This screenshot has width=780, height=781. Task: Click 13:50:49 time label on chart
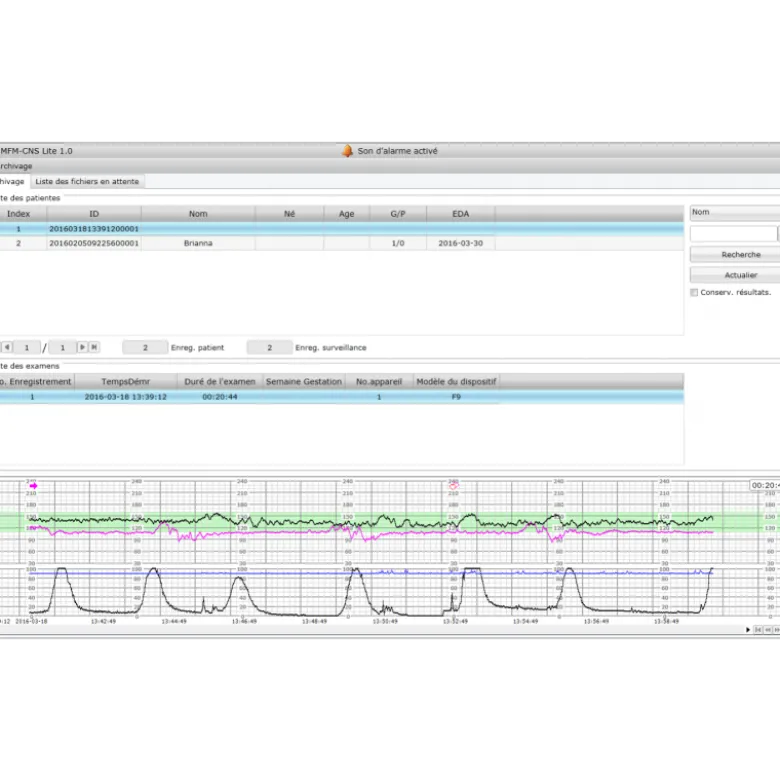(385, 622)
